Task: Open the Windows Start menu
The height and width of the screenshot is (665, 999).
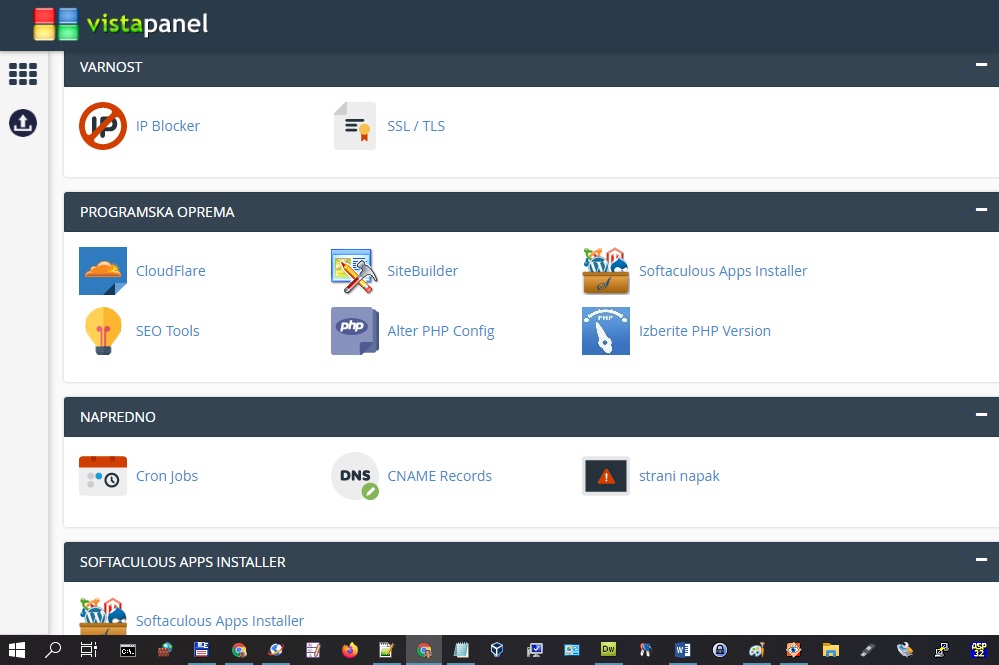Action: pyautogui.click(x=17, y=650)
